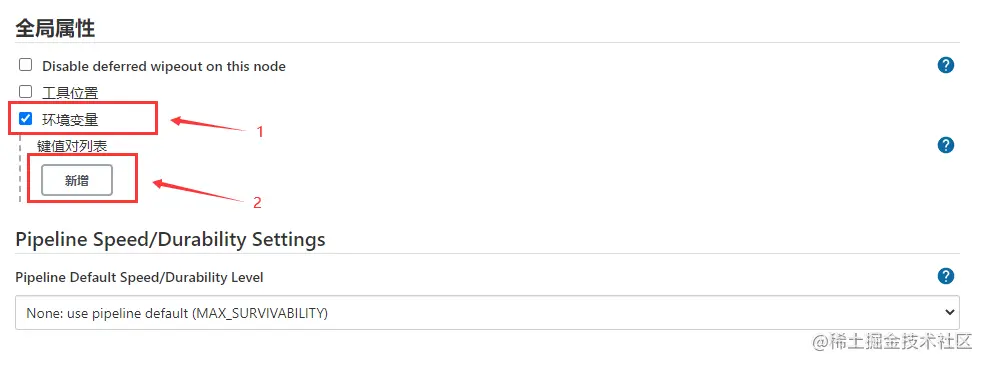The height and width of the screenshot is (365, 986).
Task: Open the Pipeline durability level dropdown
Action: (x=487, y=313)
